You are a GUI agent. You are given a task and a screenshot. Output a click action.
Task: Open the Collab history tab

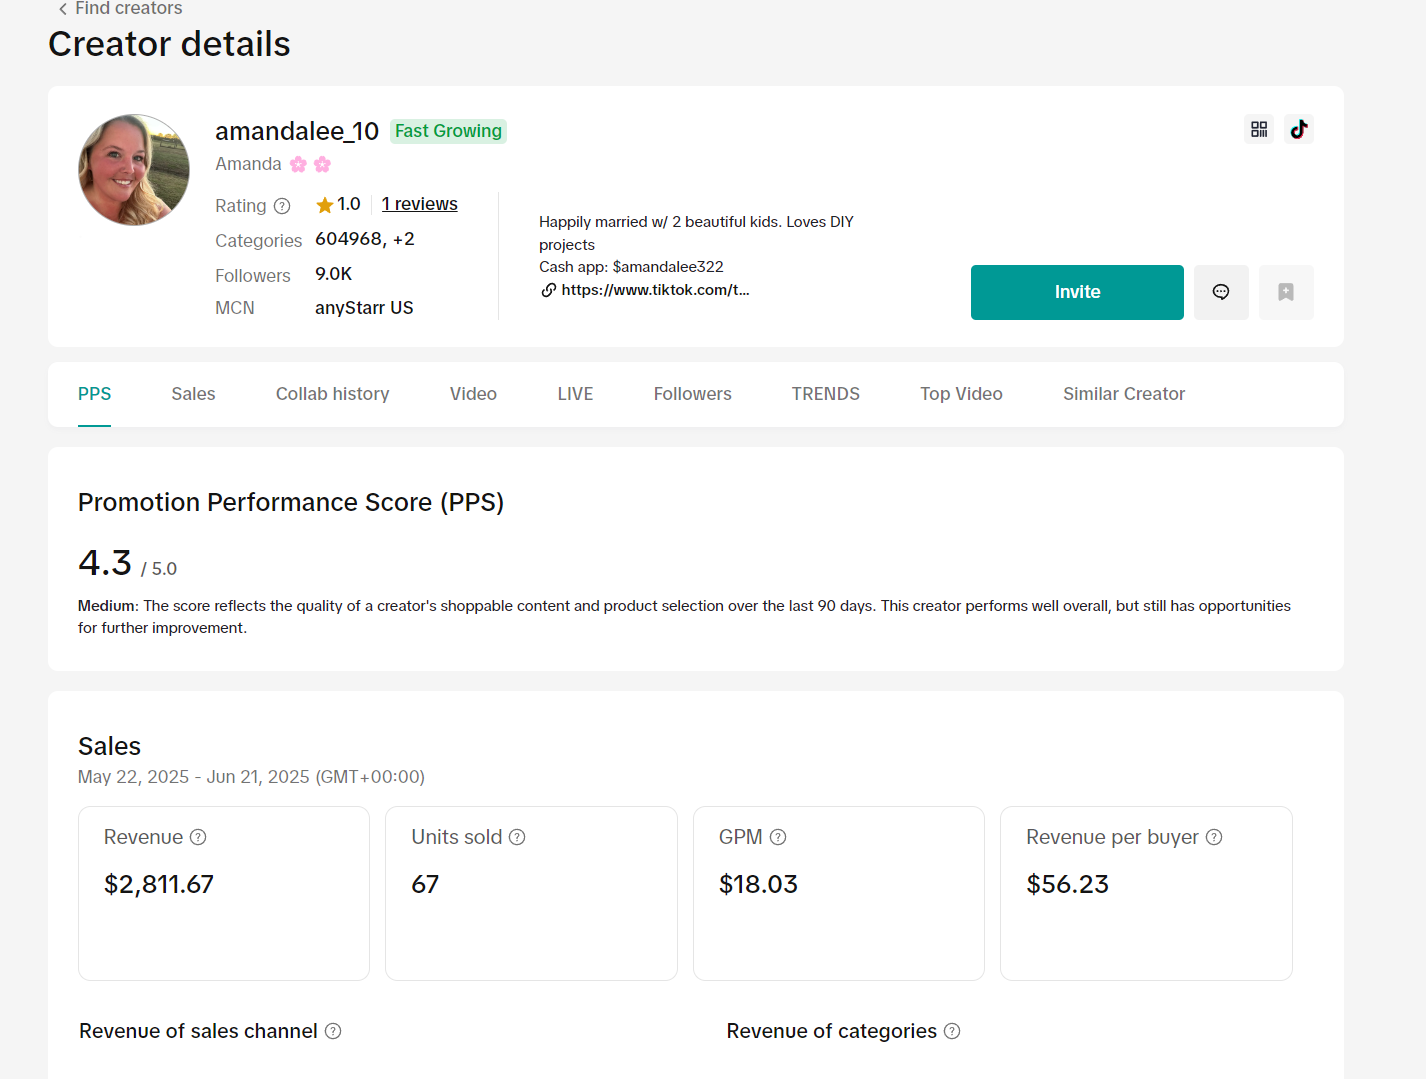[332, 394]
